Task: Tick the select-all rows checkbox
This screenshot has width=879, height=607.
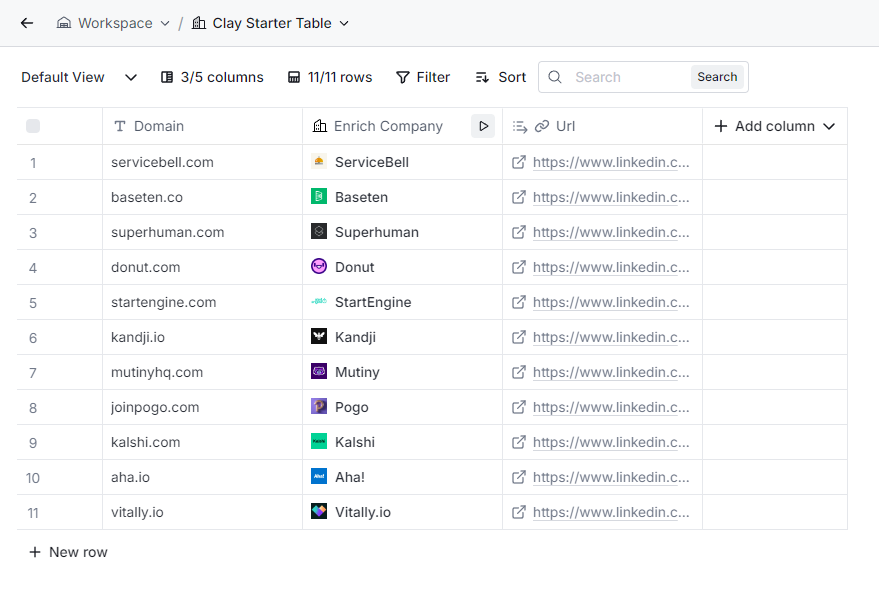Action: [33, 126]
